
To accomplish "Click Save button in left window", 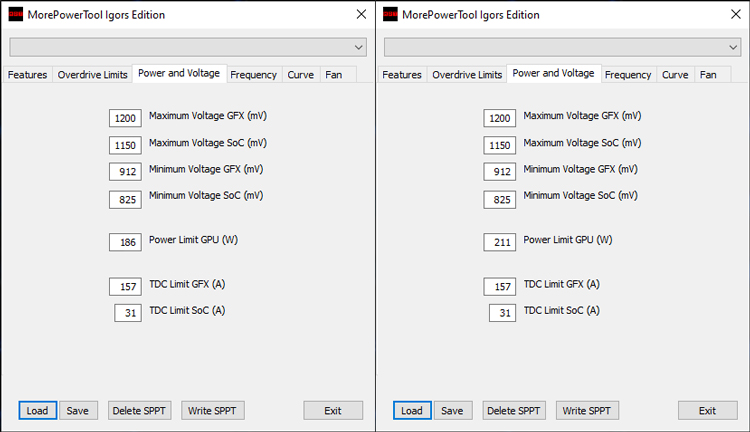I will (78, 410).
